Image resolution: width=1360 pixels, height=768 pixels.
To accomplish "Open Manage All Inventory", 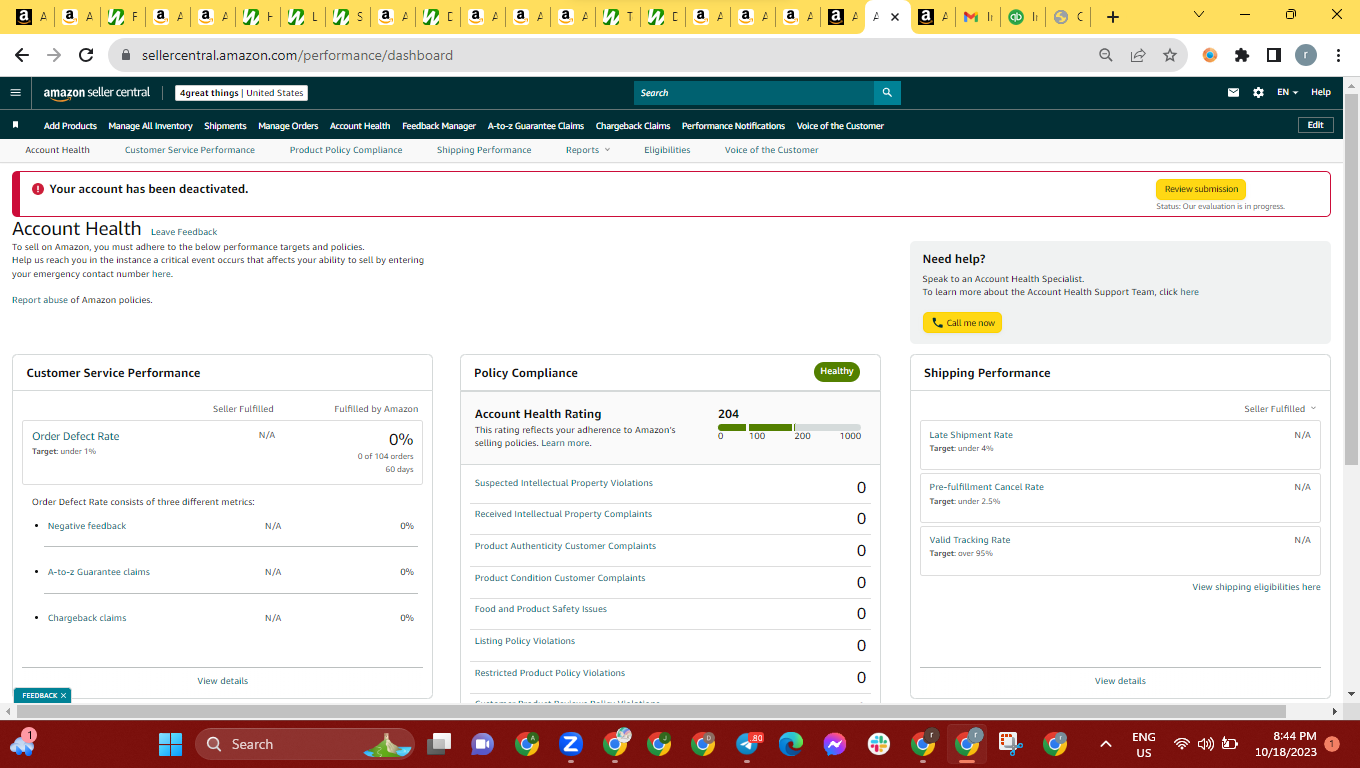I will [x=150, y=126].
